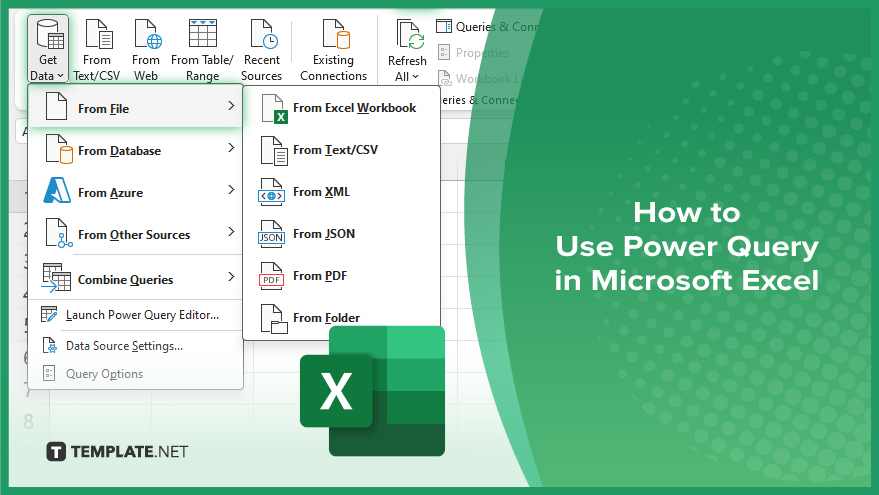Screen dimensions: 879x495
Task: Choose From Text/CSV in the submenu
Action: click(x=341, y=150)
